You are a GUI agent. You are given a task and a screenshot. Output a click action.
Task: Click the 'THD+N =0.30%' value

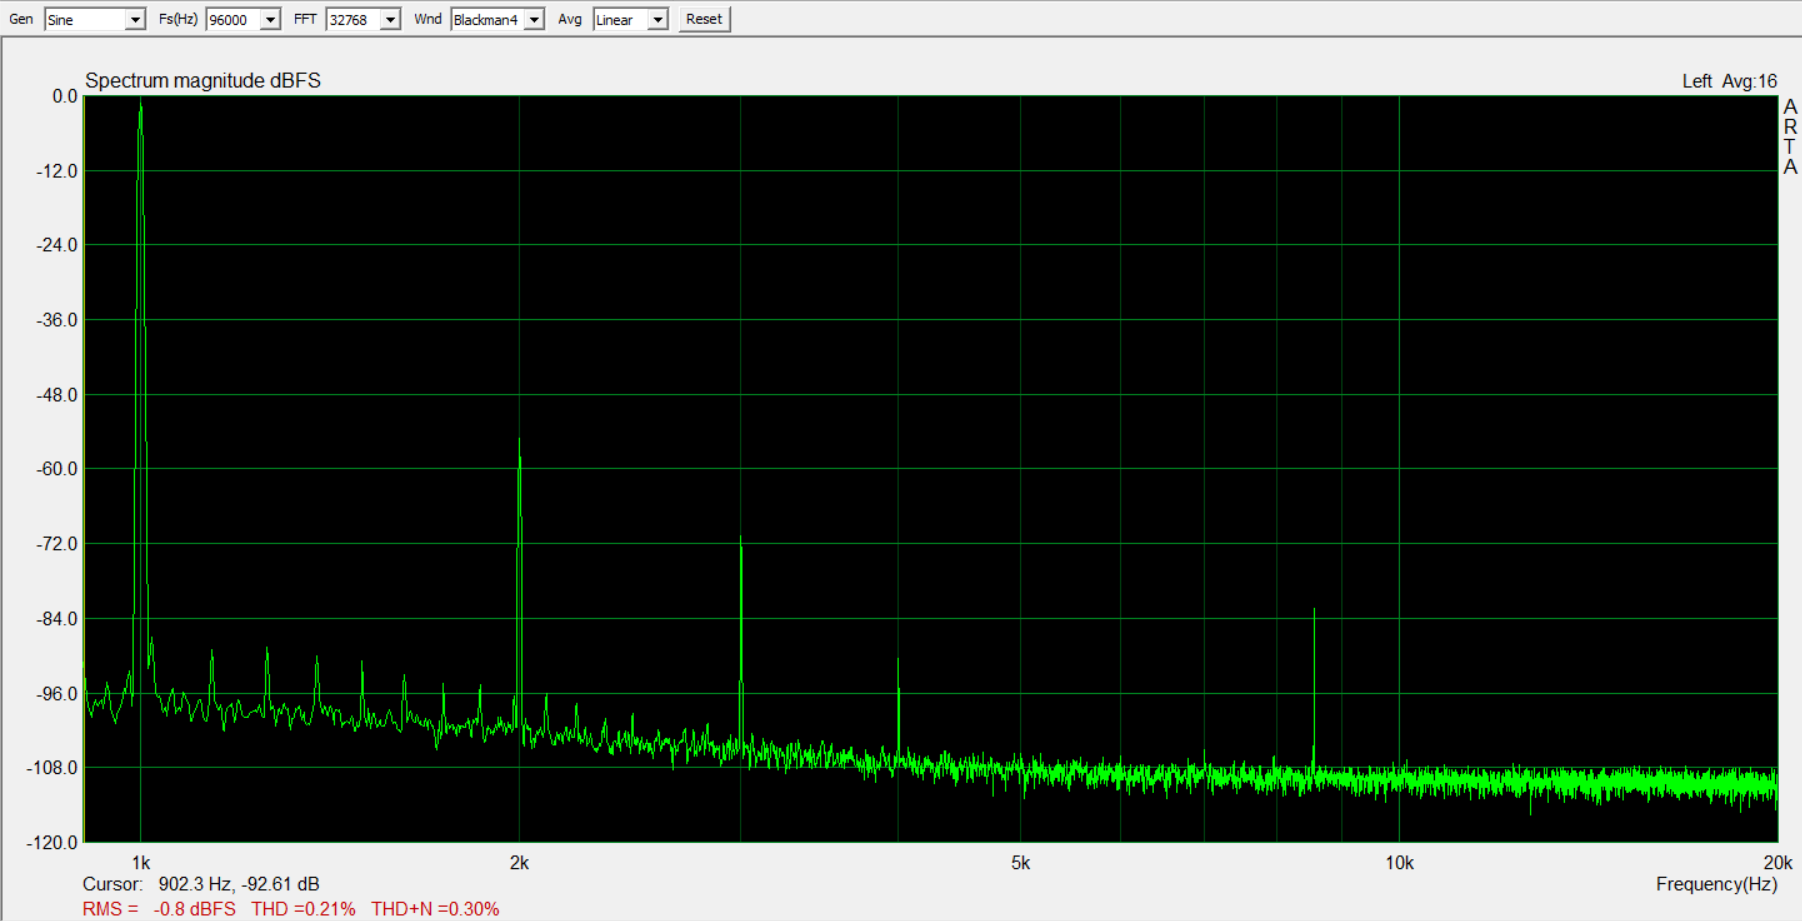(435, 909)
